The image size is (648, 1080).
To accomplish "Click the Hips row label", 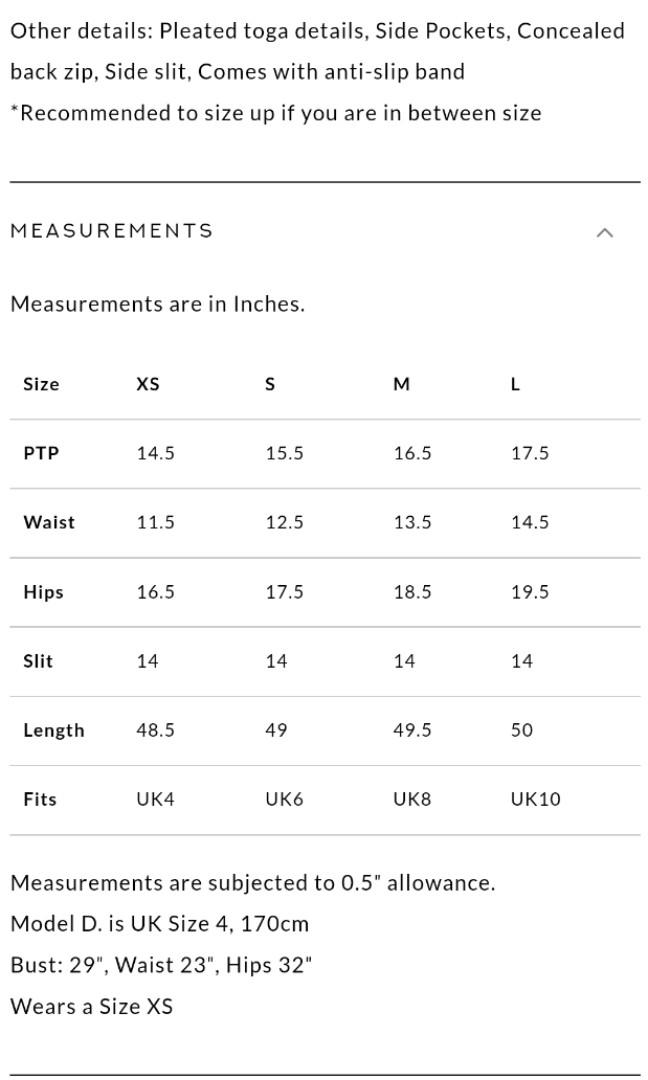I will (43, 592).
